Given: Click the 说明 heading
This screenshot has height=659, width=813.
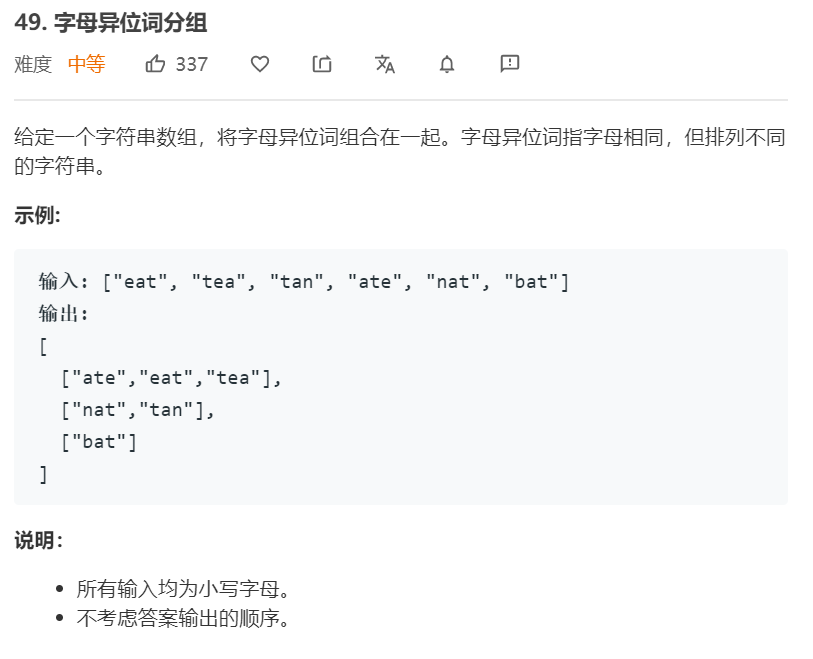Looking at the screenshot, I should (x=38, y=540).
